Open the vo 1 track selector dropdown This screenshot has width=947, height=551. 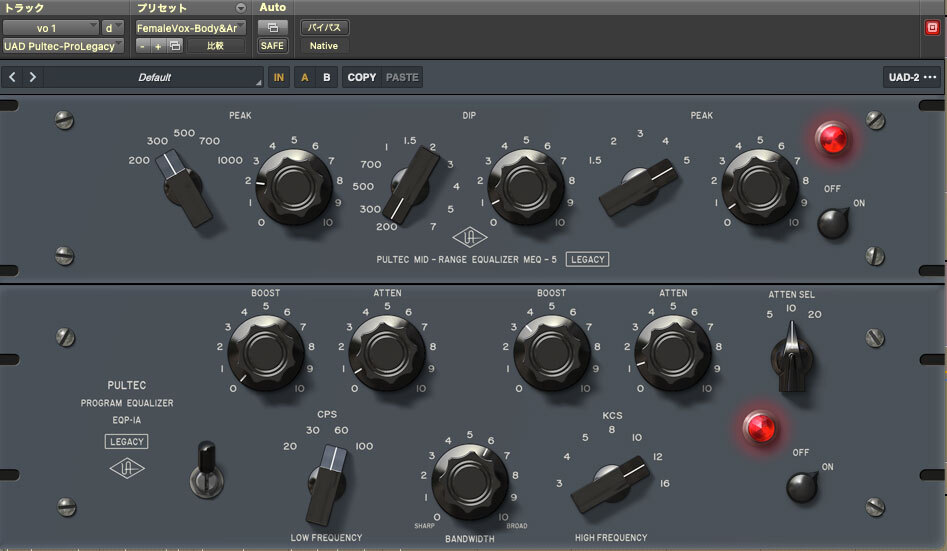[x=50, y=27]
